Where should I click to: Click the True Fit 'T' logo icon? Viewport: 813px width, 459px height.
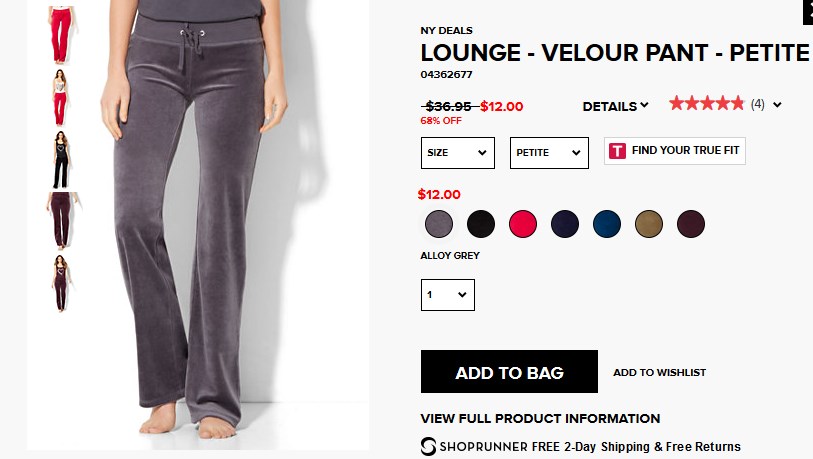pyautogui.click(x=617, y=151)
